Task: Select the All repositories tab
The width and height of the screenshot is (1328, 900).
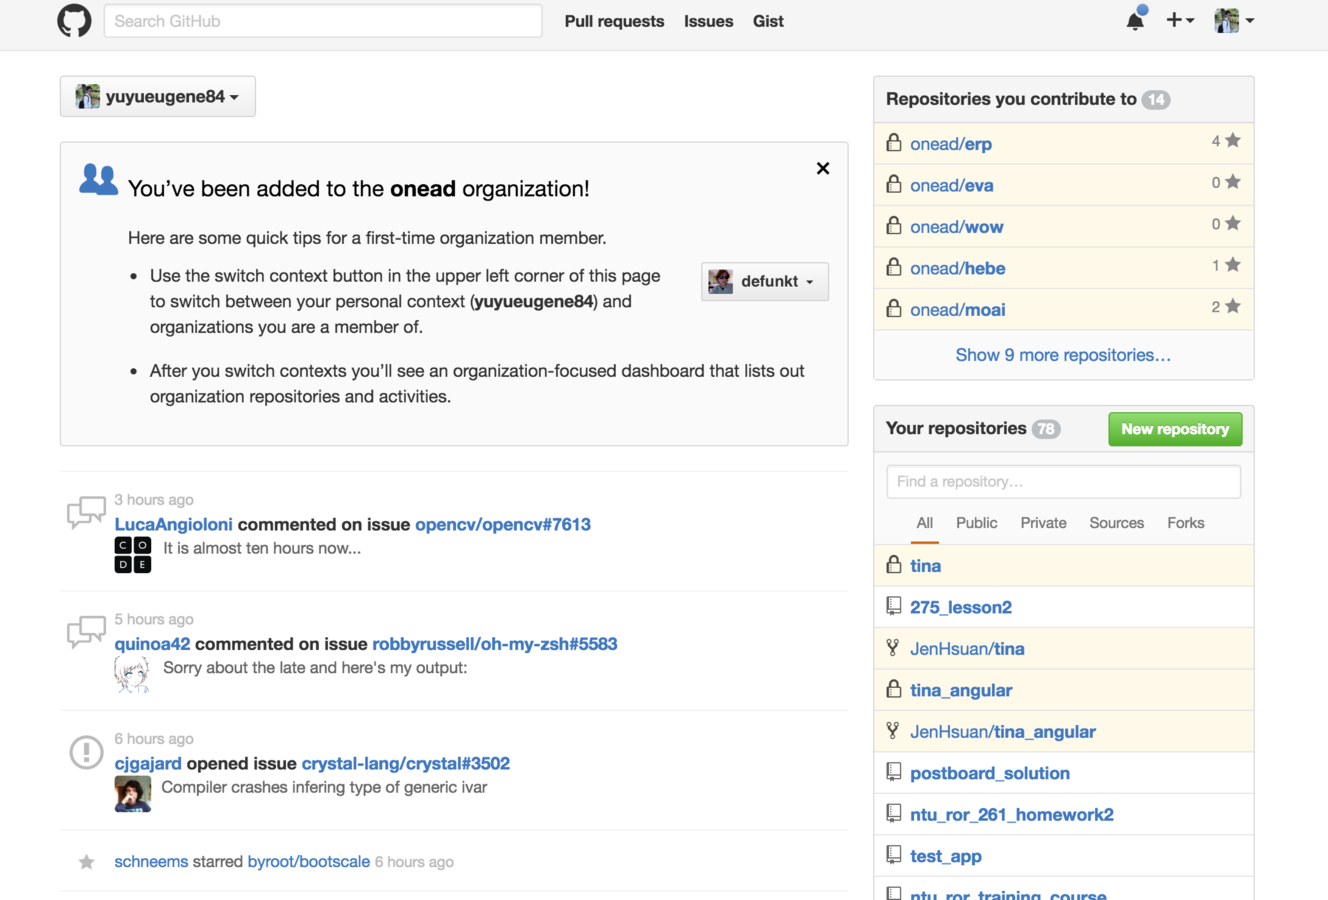Action: (925, 523)
